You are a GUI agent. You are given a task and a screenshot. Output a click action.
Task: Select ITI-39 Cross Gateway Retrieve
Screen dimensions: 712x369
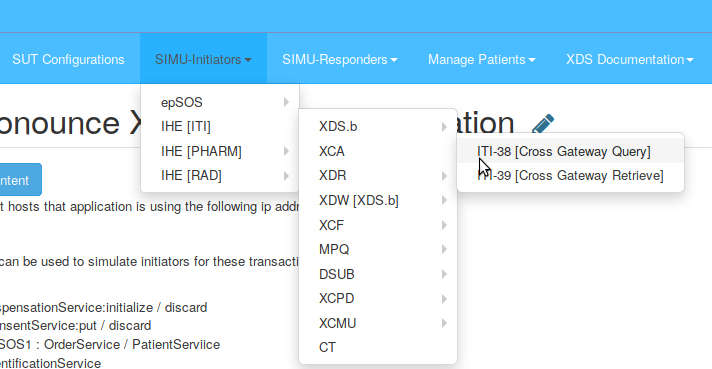click(570, 176)
